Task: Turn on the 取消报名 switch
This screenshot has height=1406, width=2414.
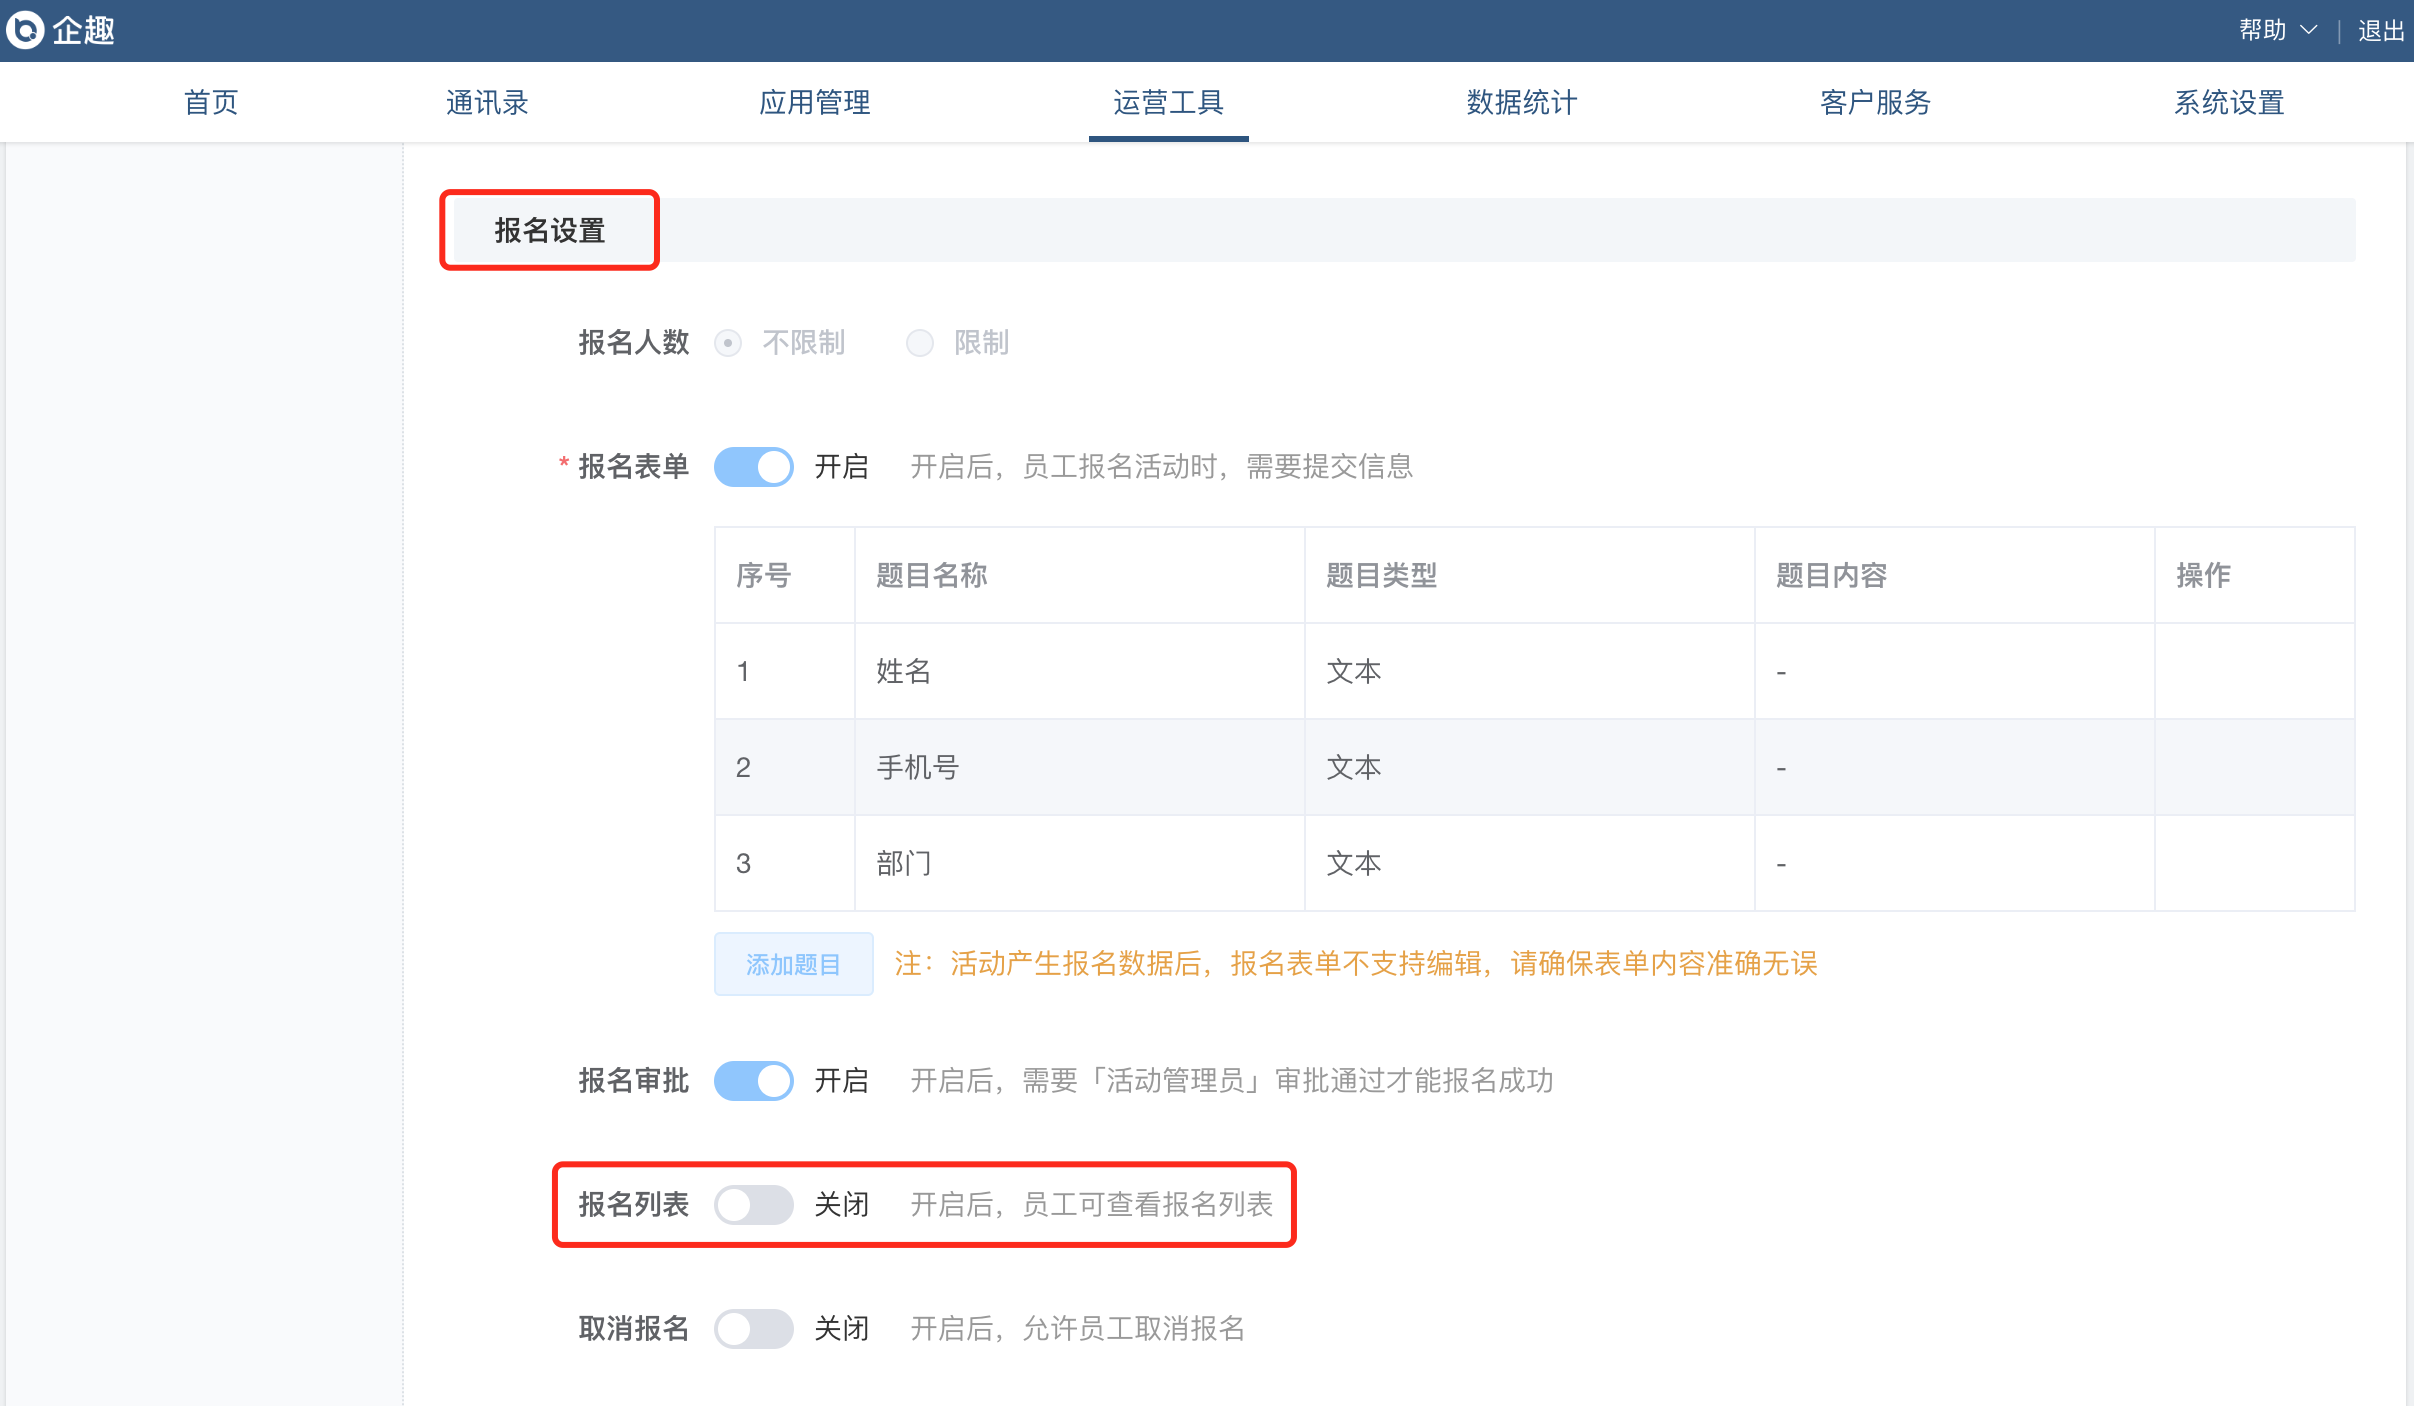Action: pyautogui.click(x=754, y=1329)
